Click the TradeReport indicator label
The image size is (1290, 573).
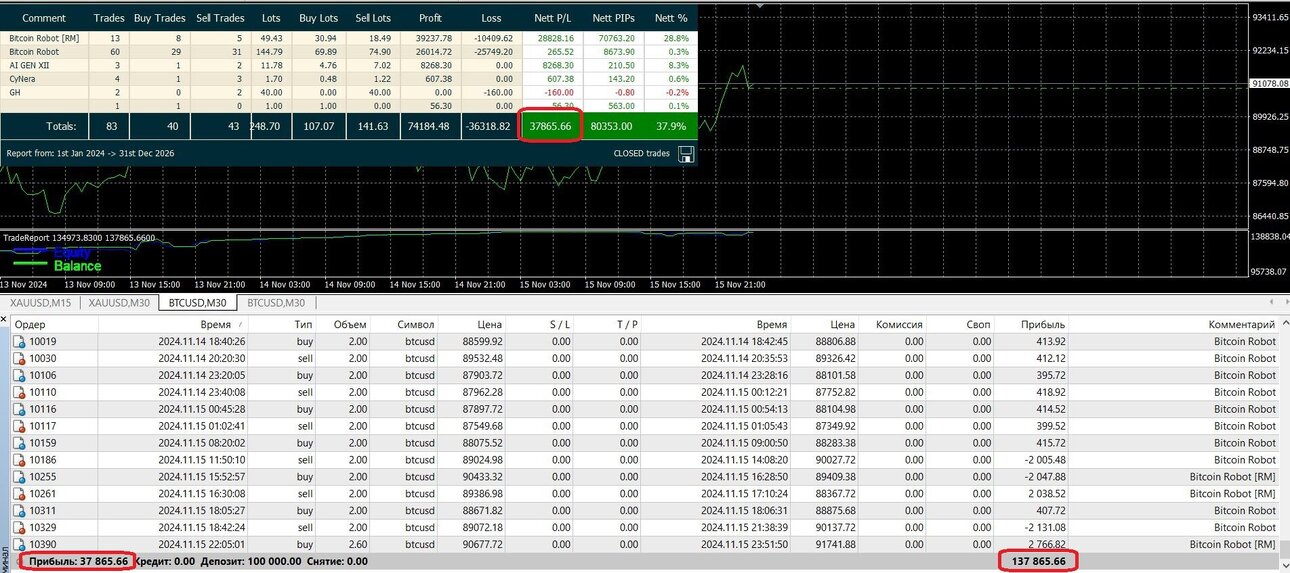pyautogui.click(x=79, y=238)
